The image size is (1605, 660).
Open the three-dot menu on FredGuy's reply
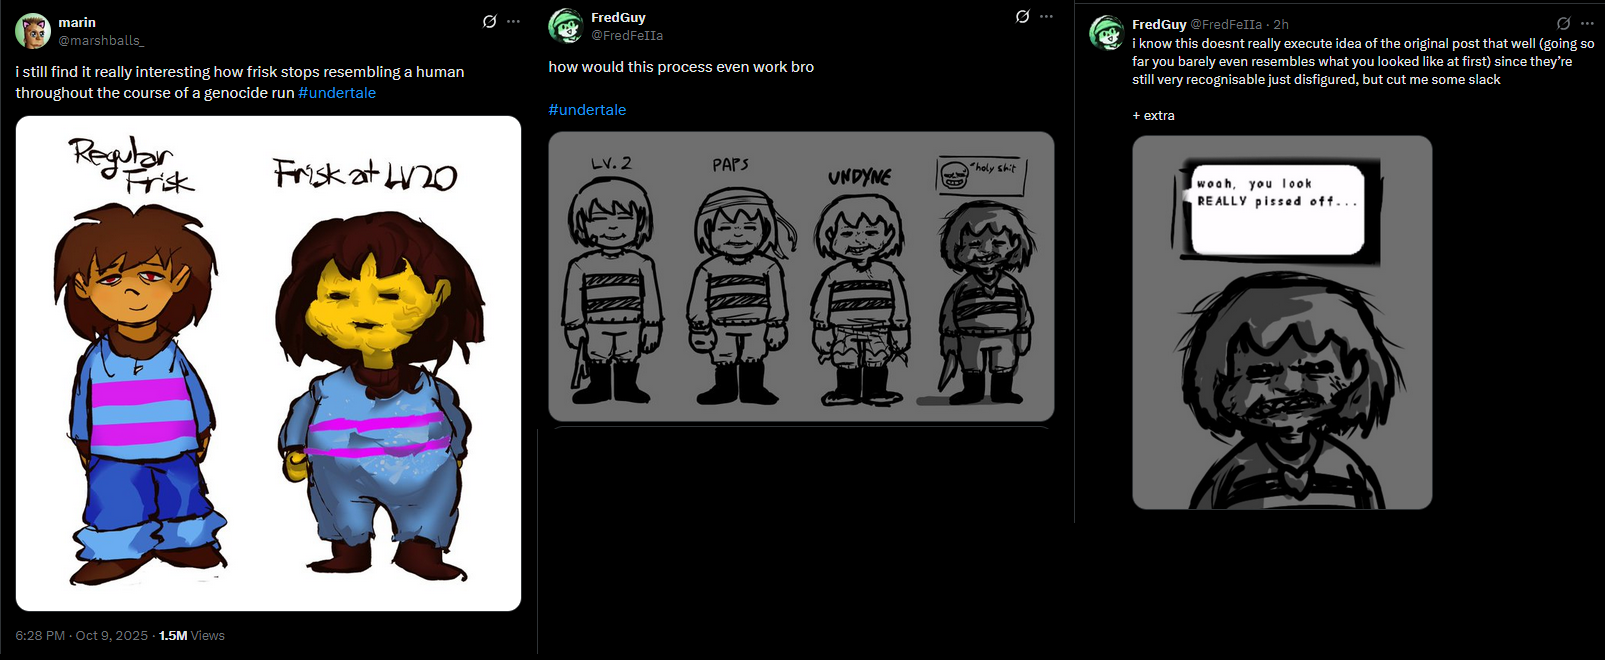(x=1587, y=23)
